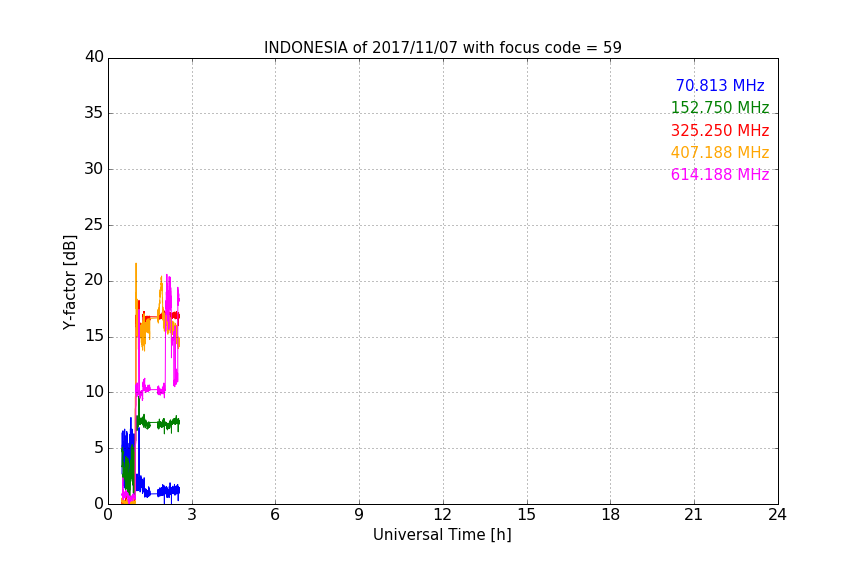This screenshot has height=576, width=864.
Task: Select the 70.813 MHz legend label
Action: [720, 85]
